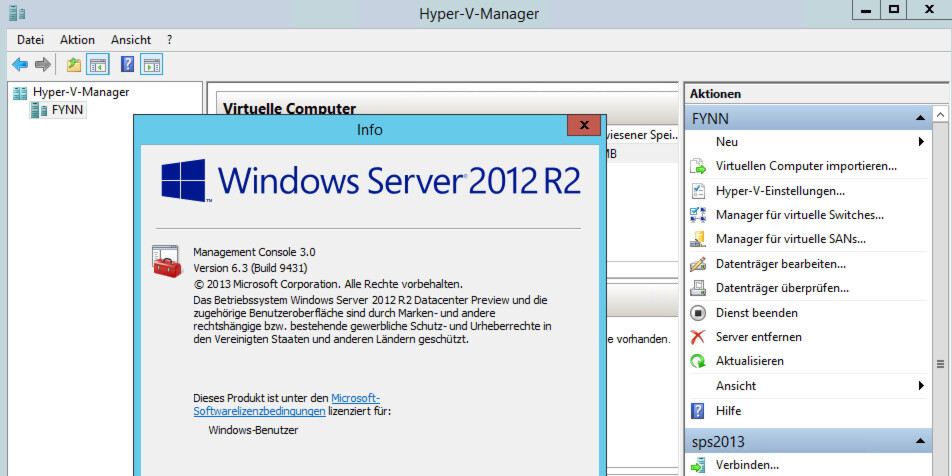Click the Manager für virtuelle SANs icon
The height and width of the screenshot is (476, 952).
[x=698, y=239]
